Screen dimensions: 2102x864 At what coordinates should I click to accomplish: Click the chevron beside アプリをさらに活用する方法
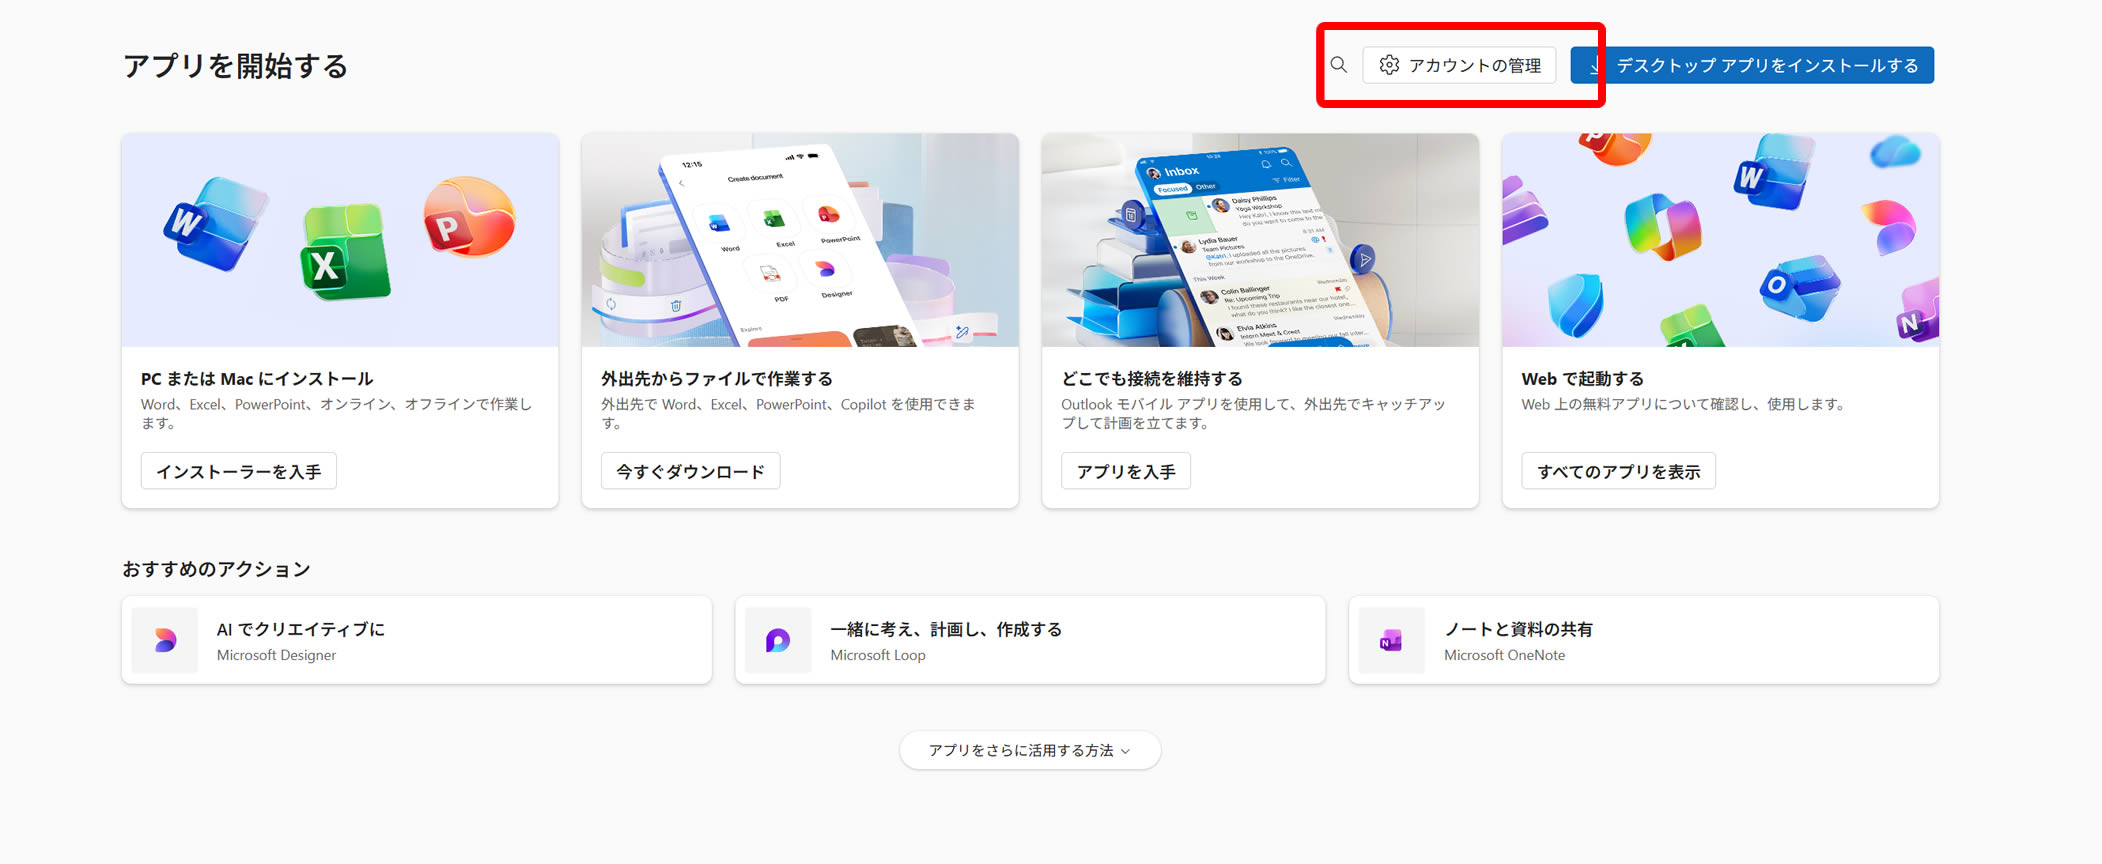point(1126,751)
